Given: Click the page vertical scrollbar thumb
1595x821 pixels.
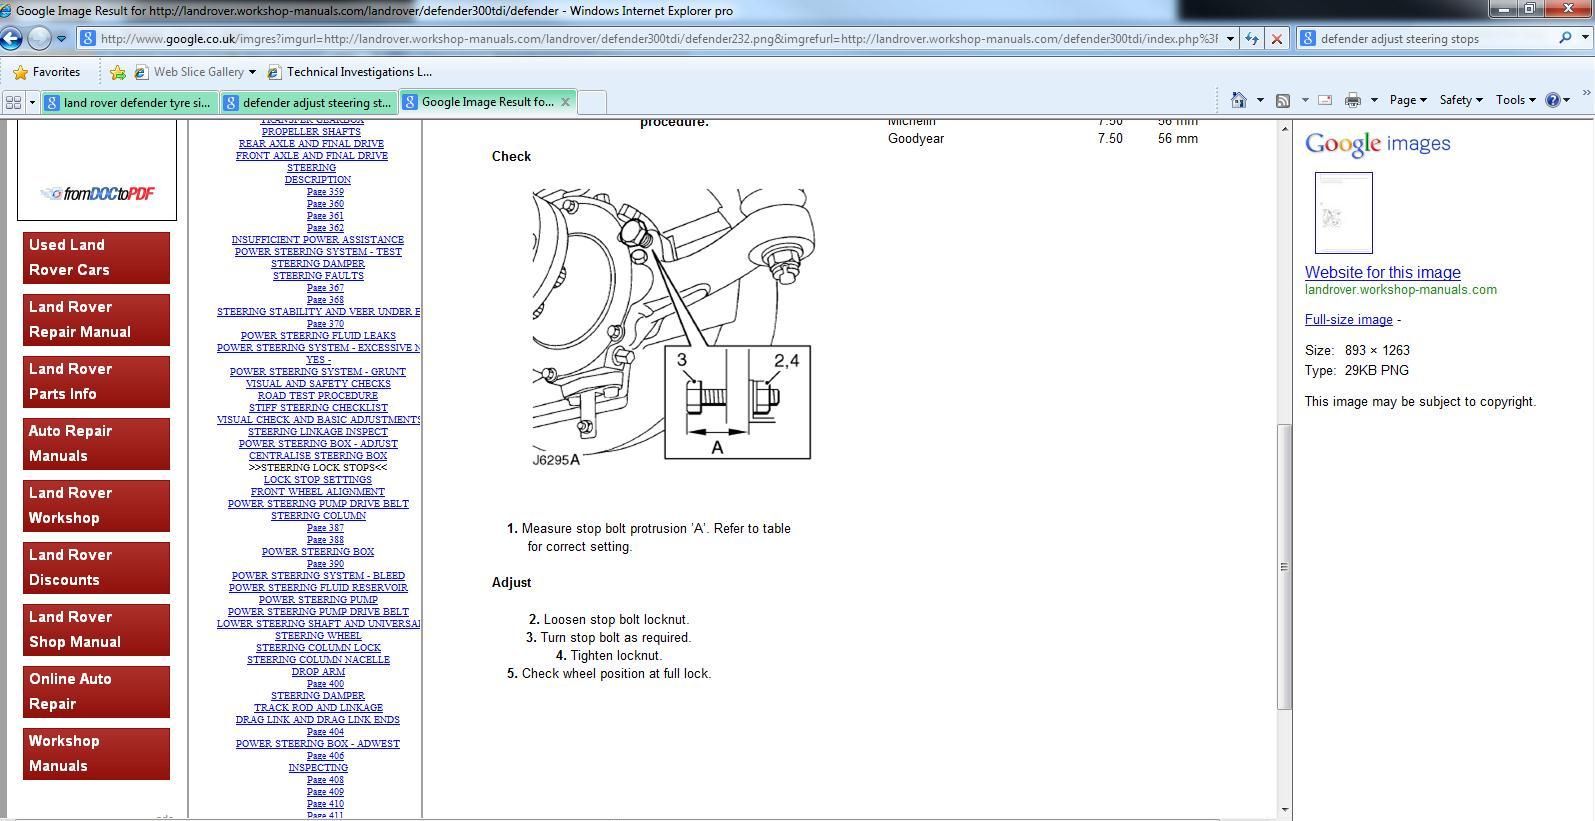Looking at the screenshot, I should [x=1284, y=567].
